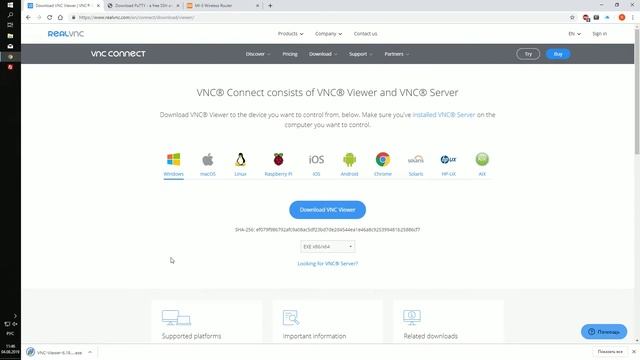
Task: Click the Buy button
Action: pyautogui.click(x=558, y=54)
